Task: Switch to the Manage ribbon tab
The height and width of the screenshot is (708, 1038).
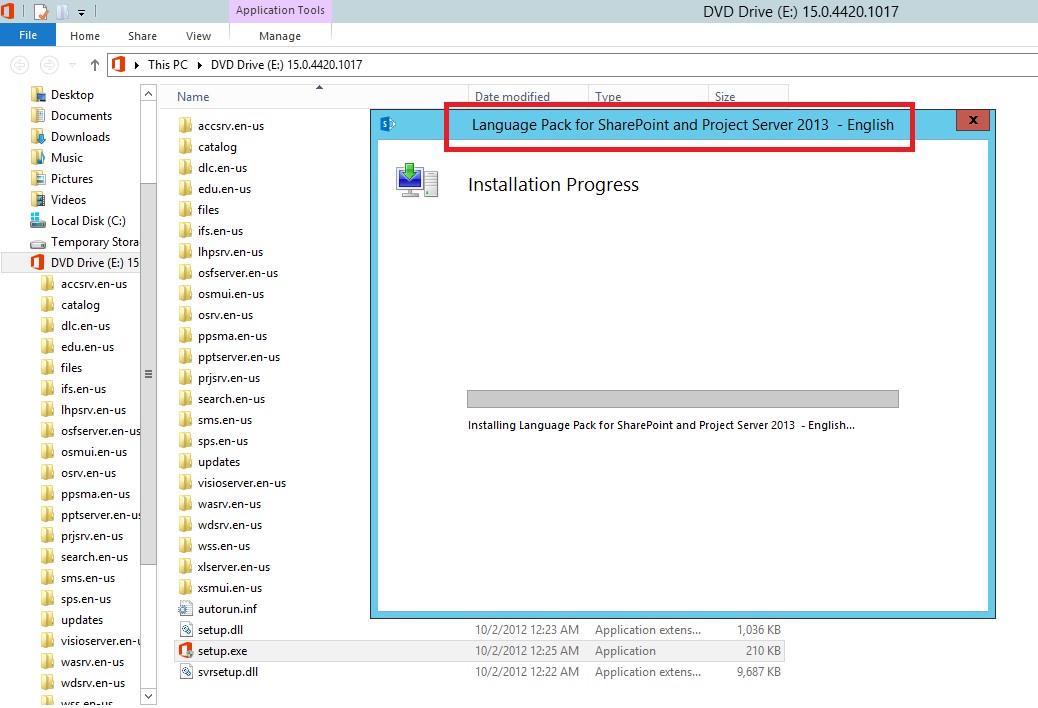Action: pyautogui.click(x=280, y=36)
